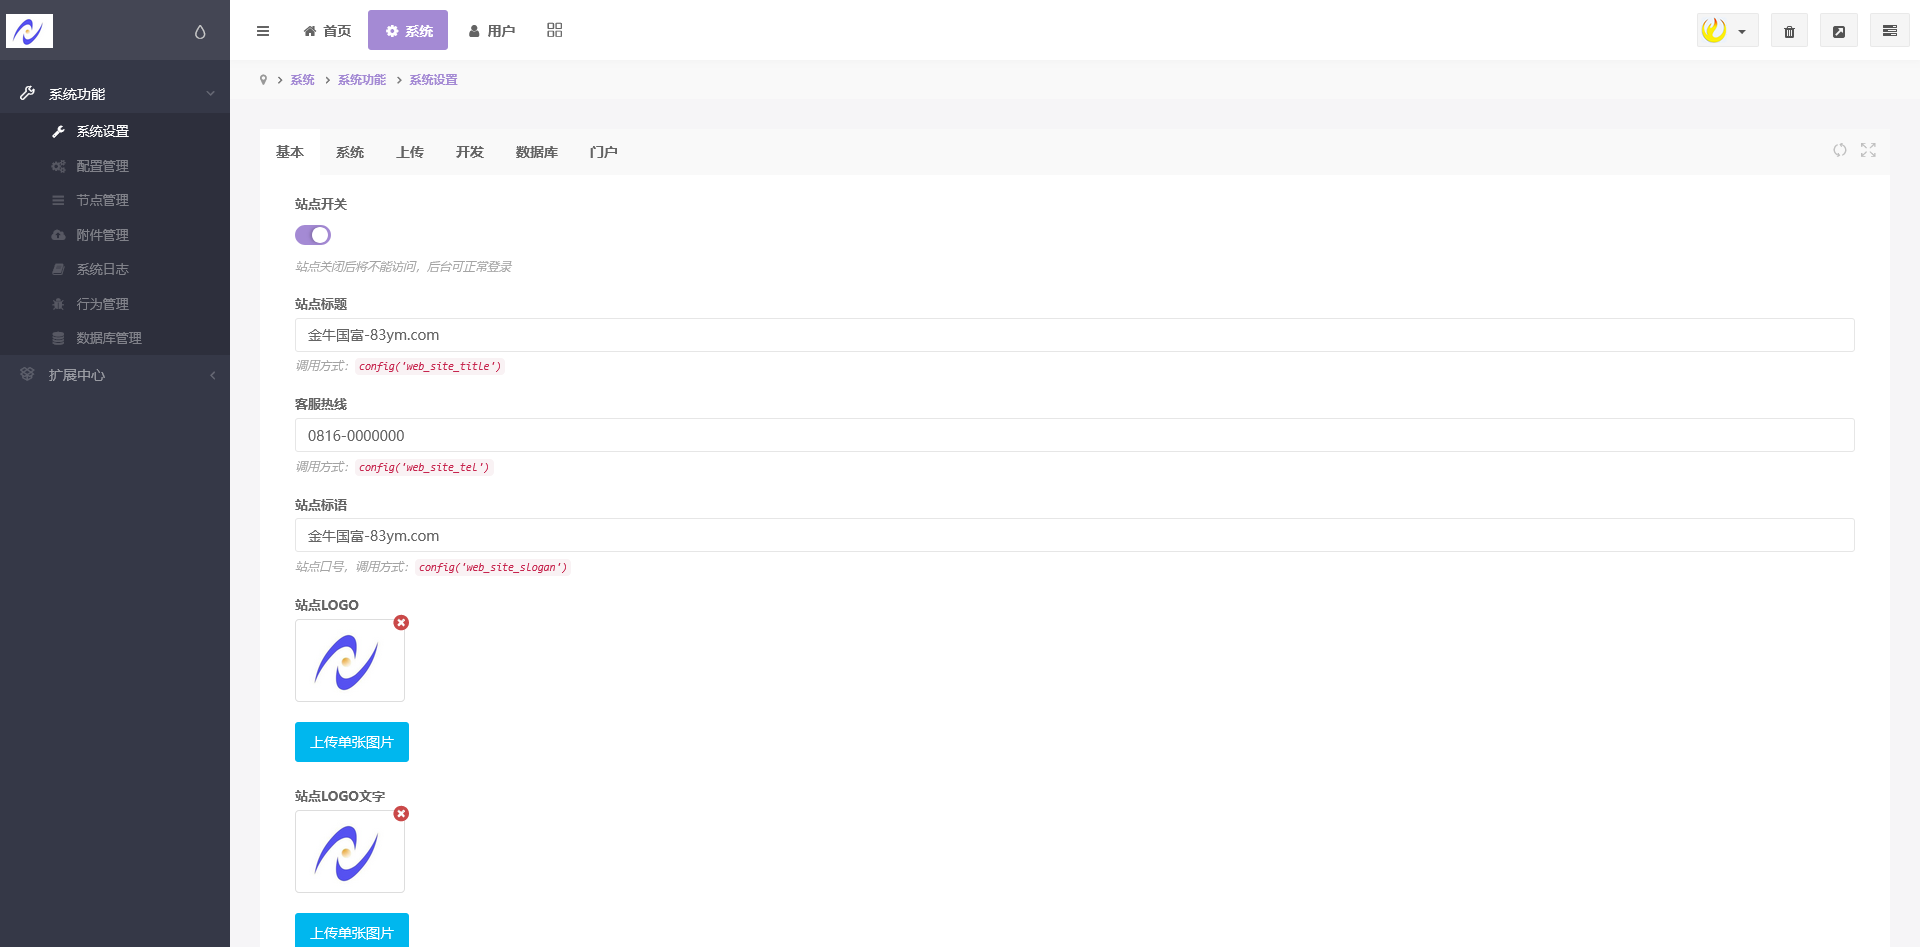Toggle sidebar with hamburger menu icon
The image size is (1920, 947).
263,31
